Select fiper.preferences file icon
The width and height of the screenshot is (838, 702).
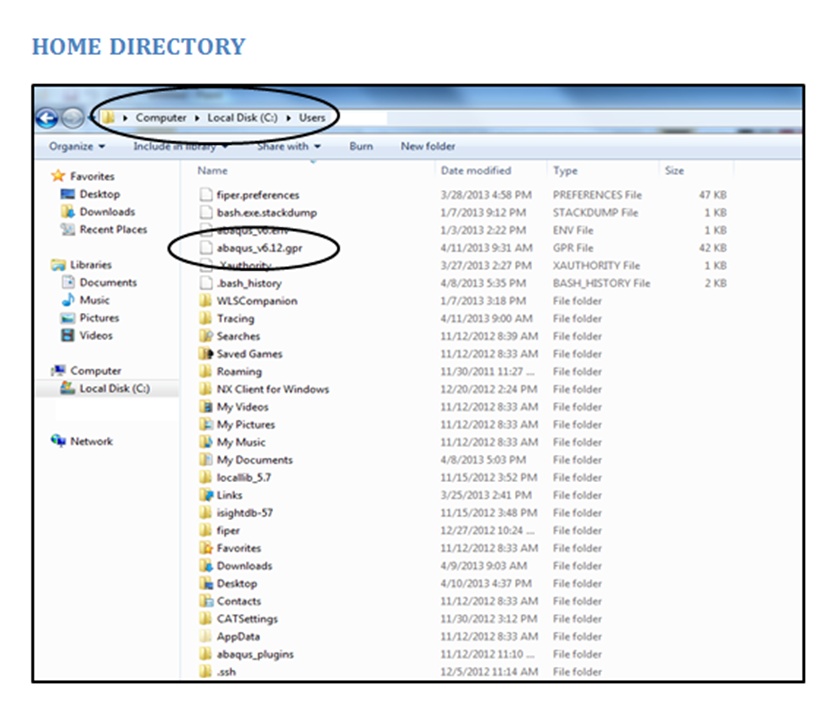coord(206,194)
